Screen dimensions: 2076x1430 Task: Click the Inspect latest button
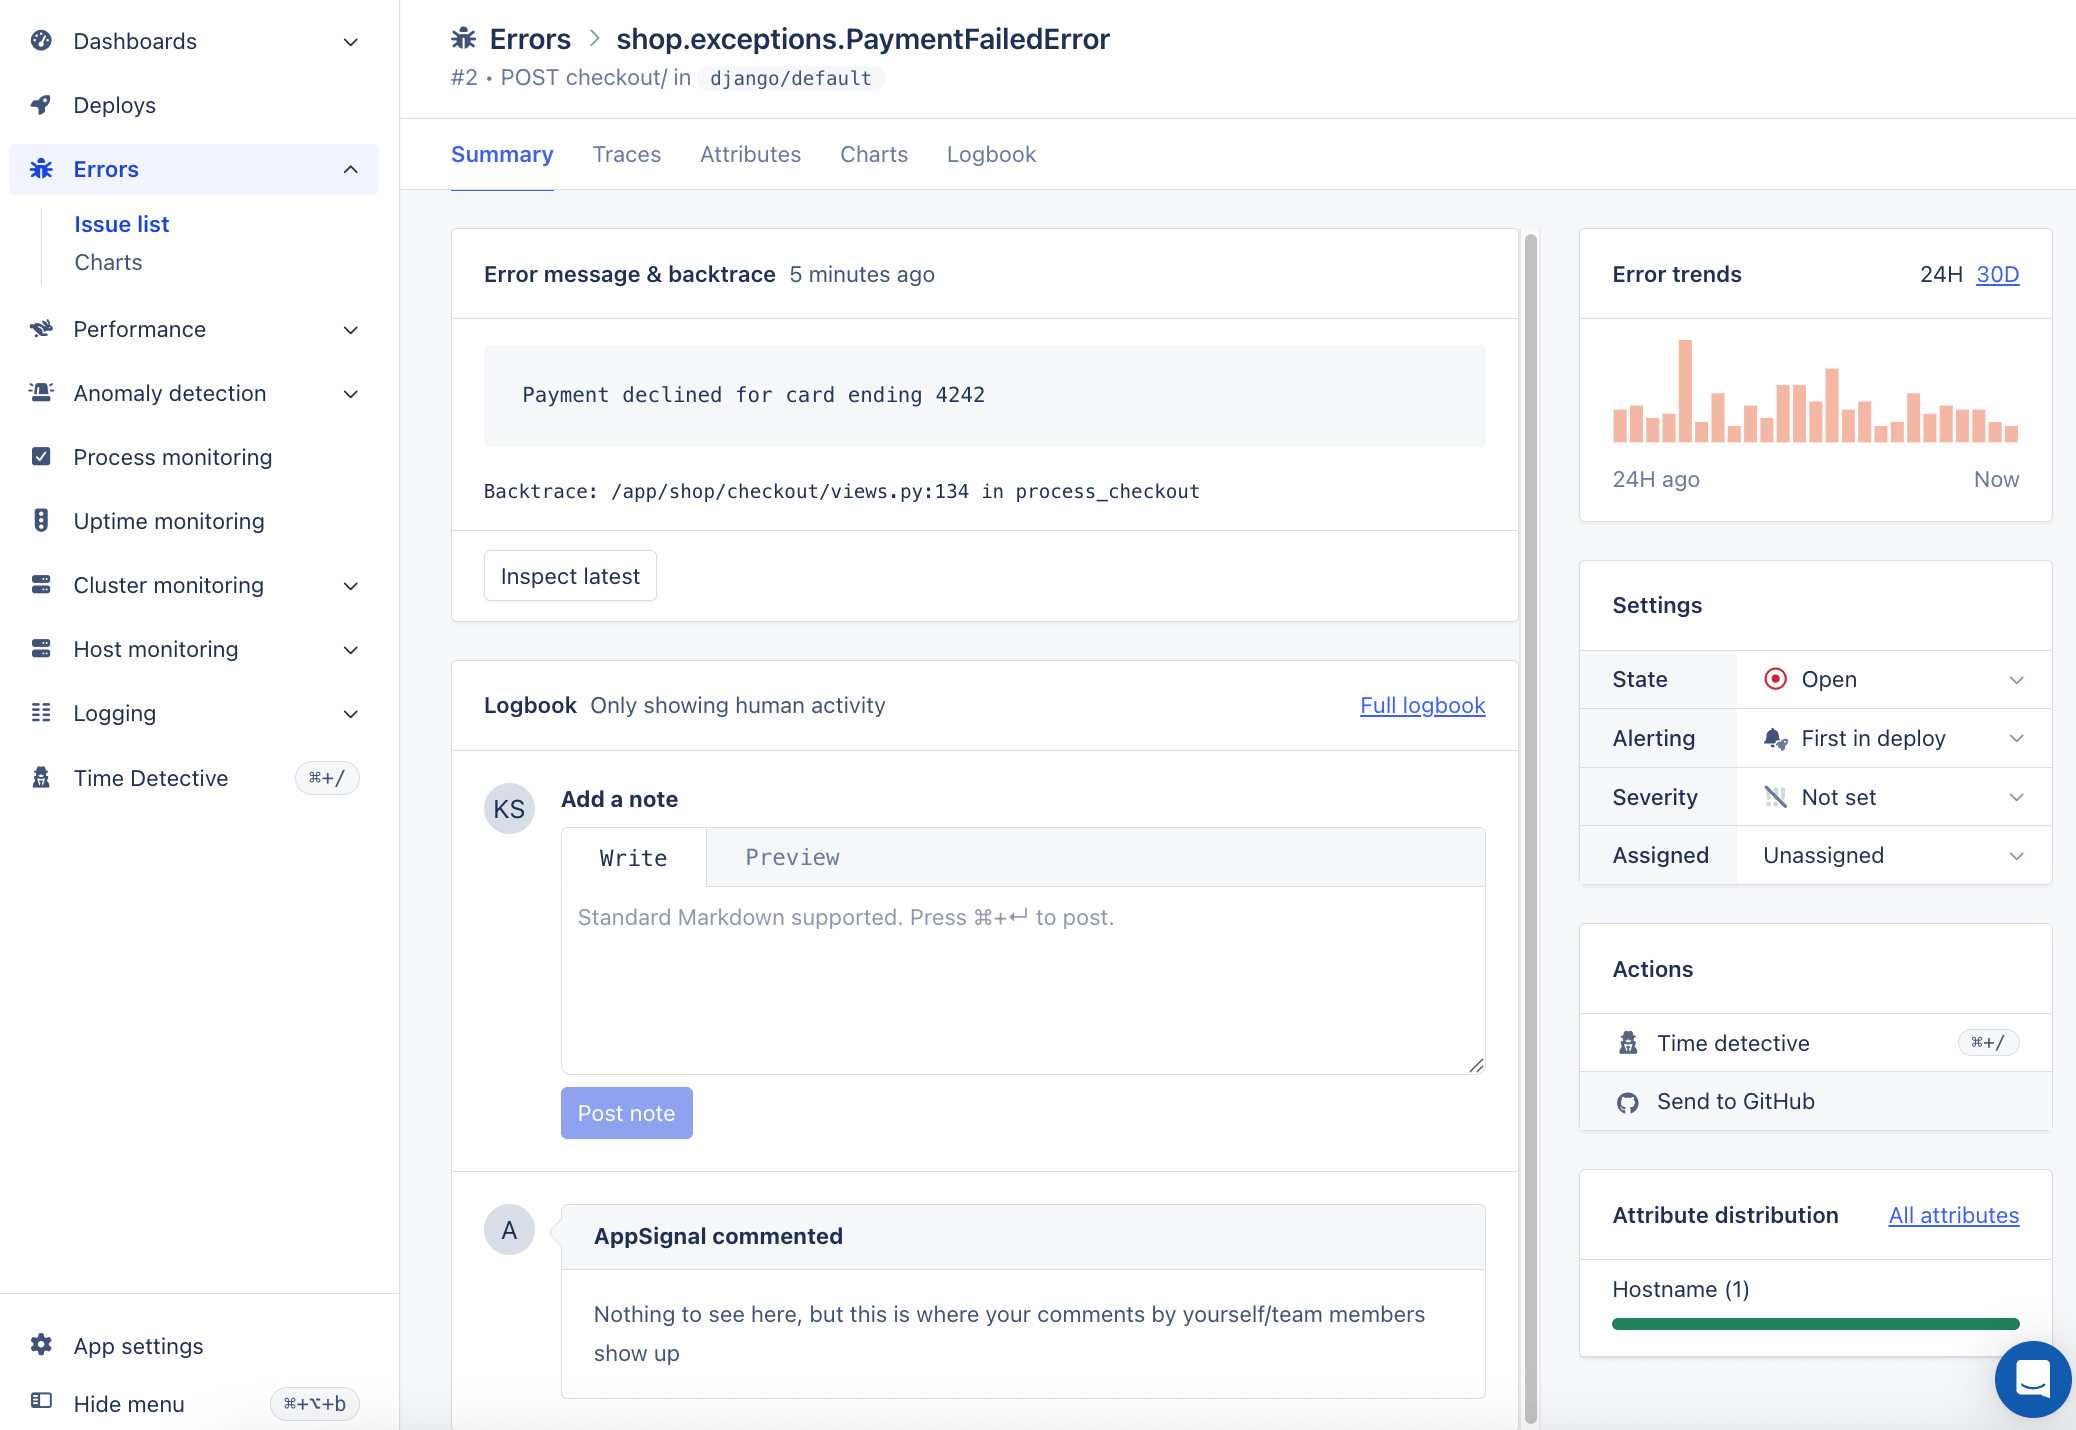tap(570, 576)
